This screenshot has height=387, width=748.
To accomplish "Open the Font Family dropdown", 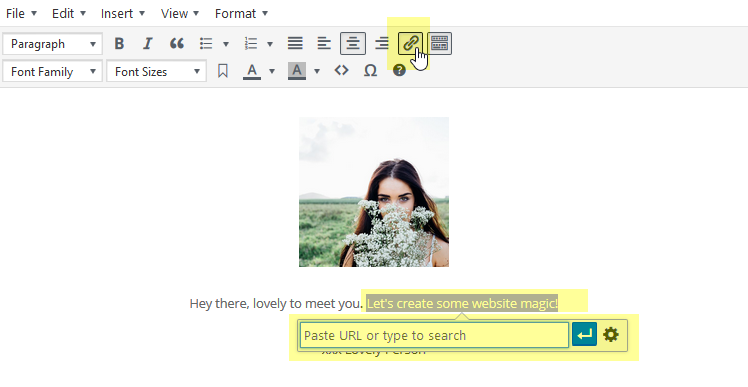I will 52,72.
